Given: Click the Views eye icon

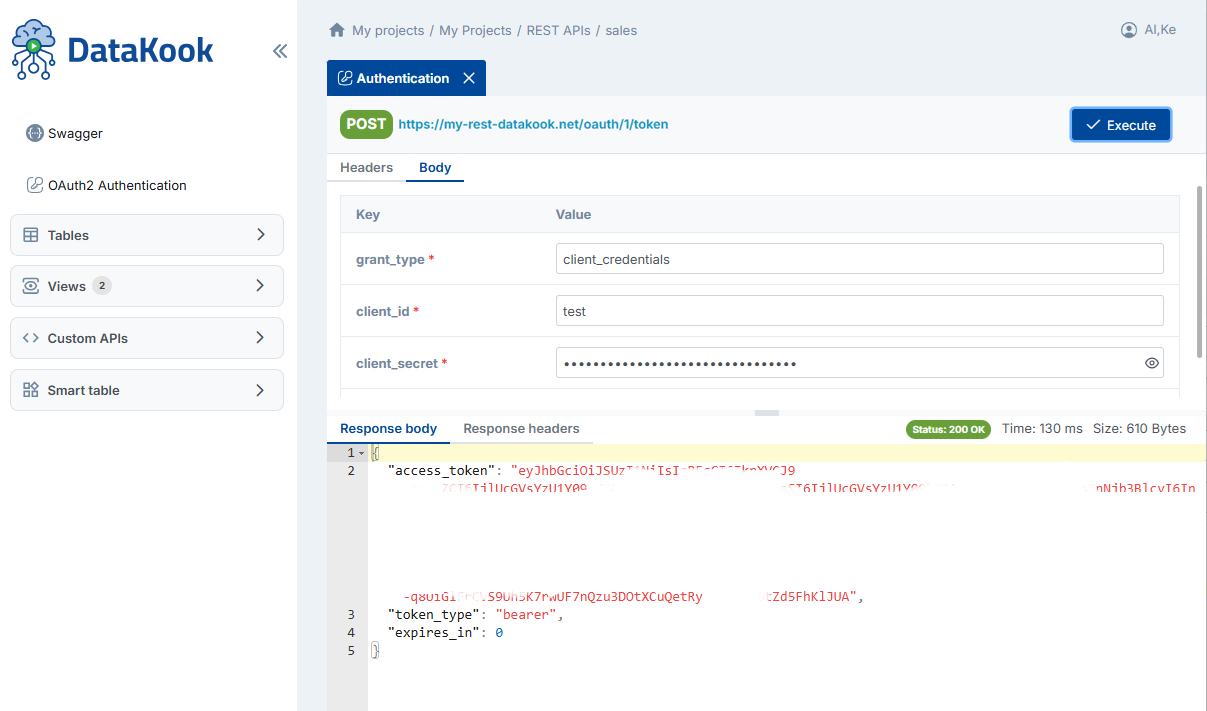Looking at the screenshot, I should 30,286.
